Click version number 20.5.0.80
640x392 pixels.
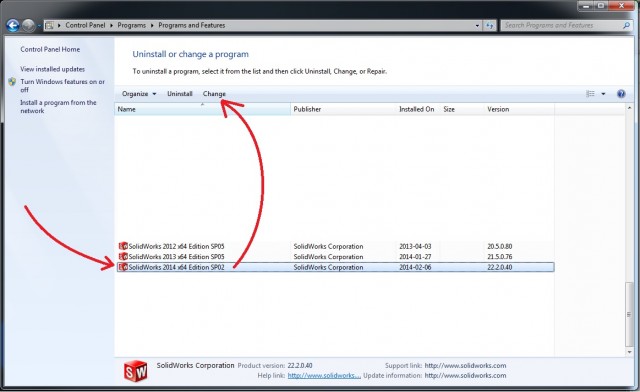pos(500,246)
